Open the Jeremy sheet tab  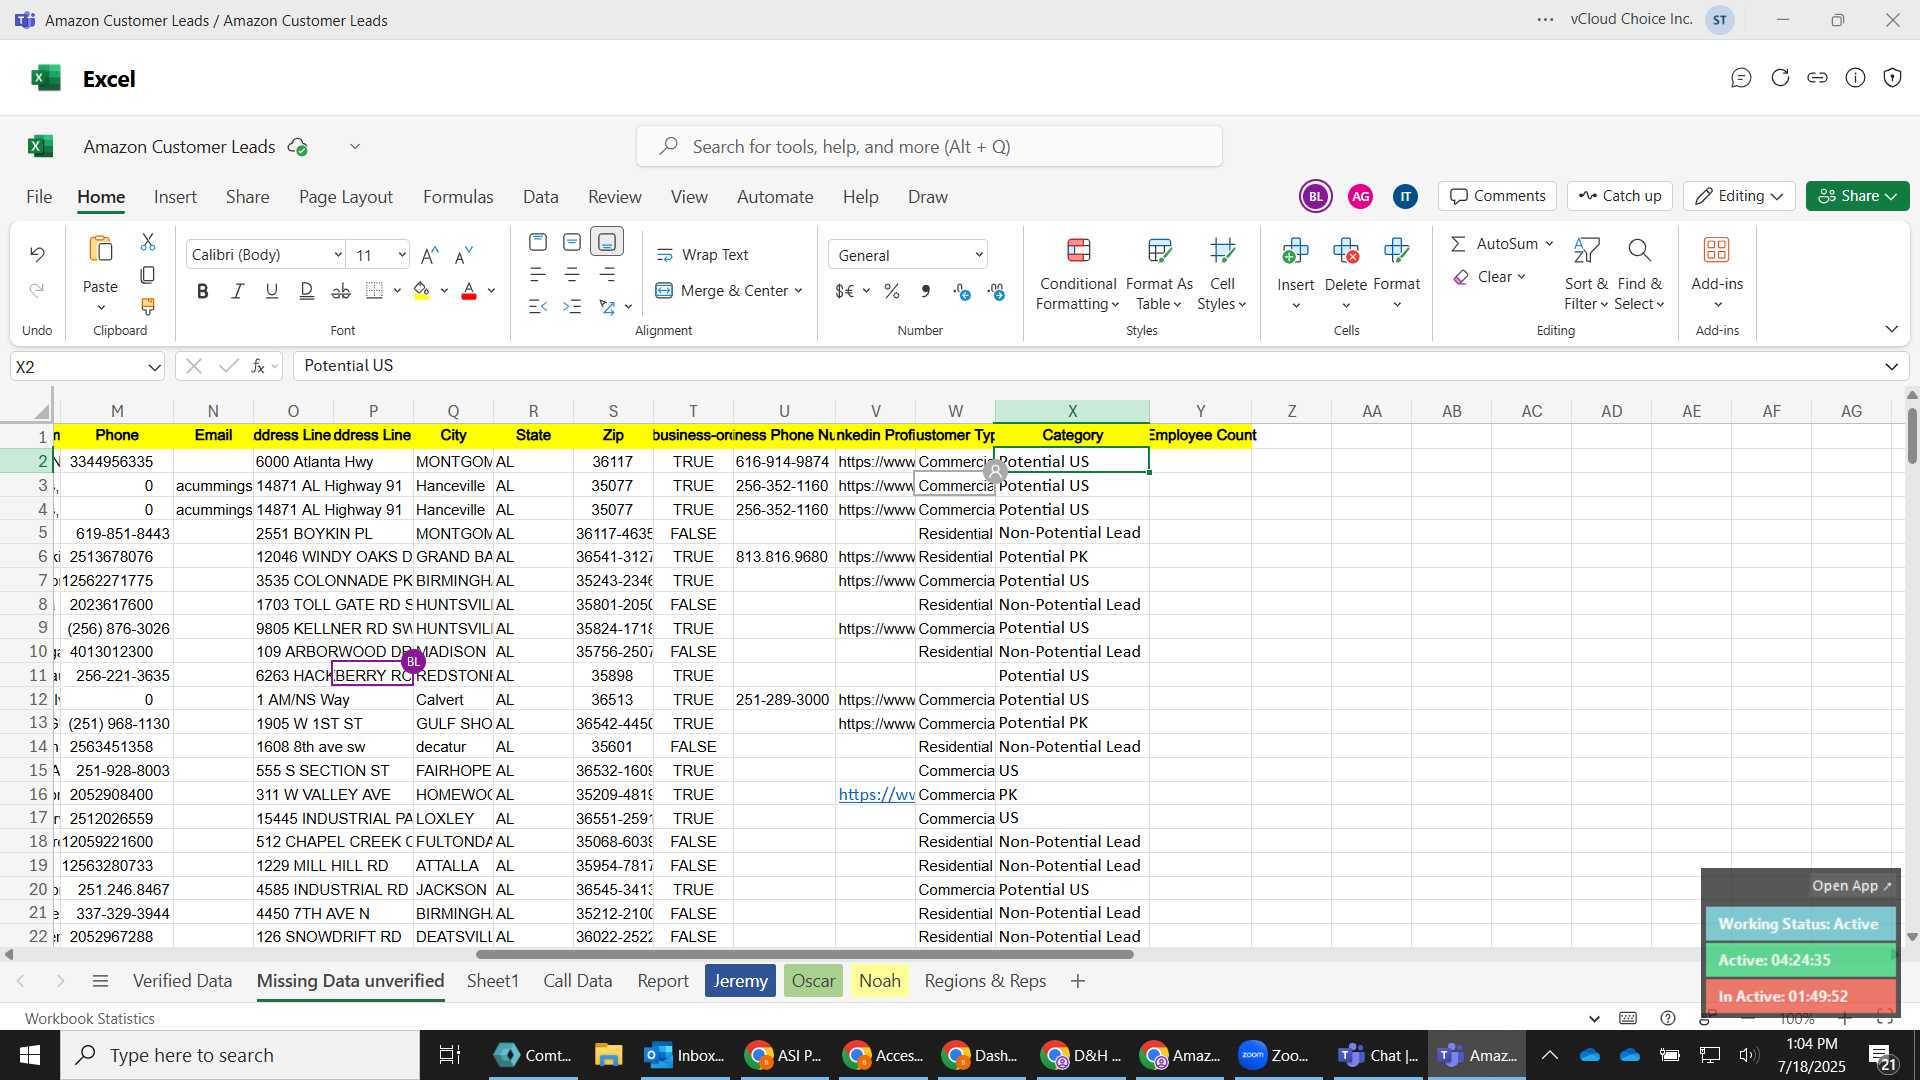click(740, 981)
